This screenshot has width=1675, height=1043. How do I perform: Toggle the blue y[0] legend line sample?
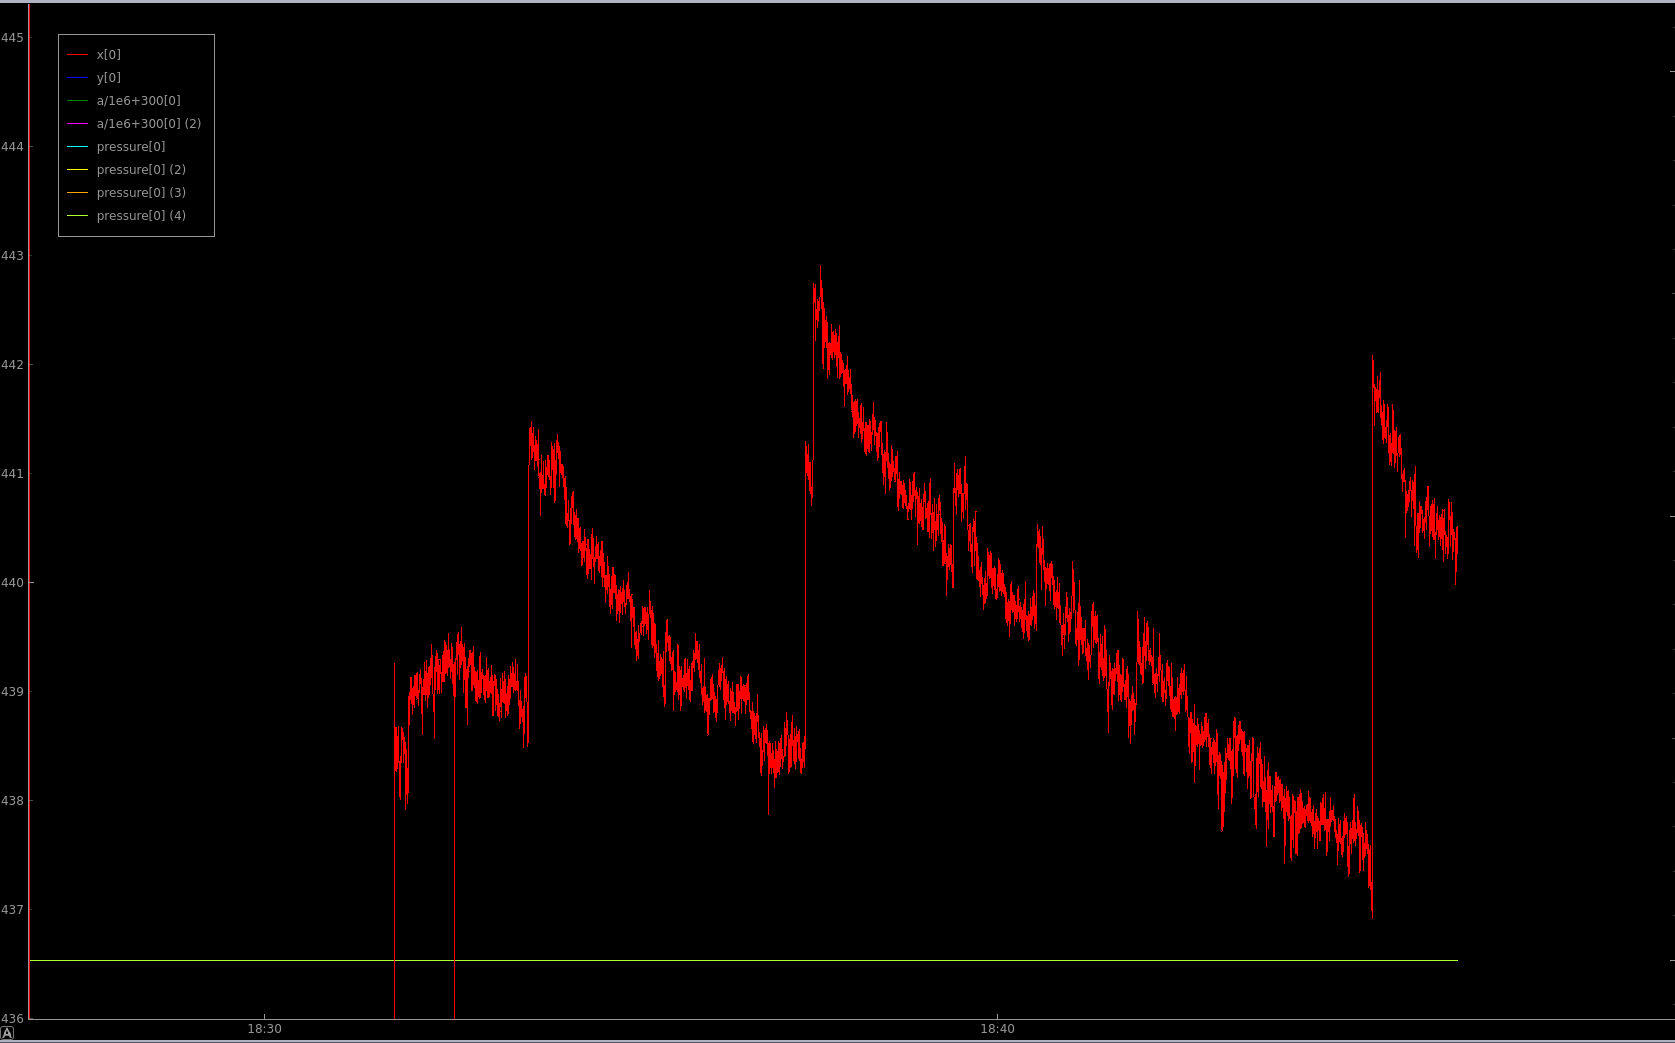click(x=77, y=78)
